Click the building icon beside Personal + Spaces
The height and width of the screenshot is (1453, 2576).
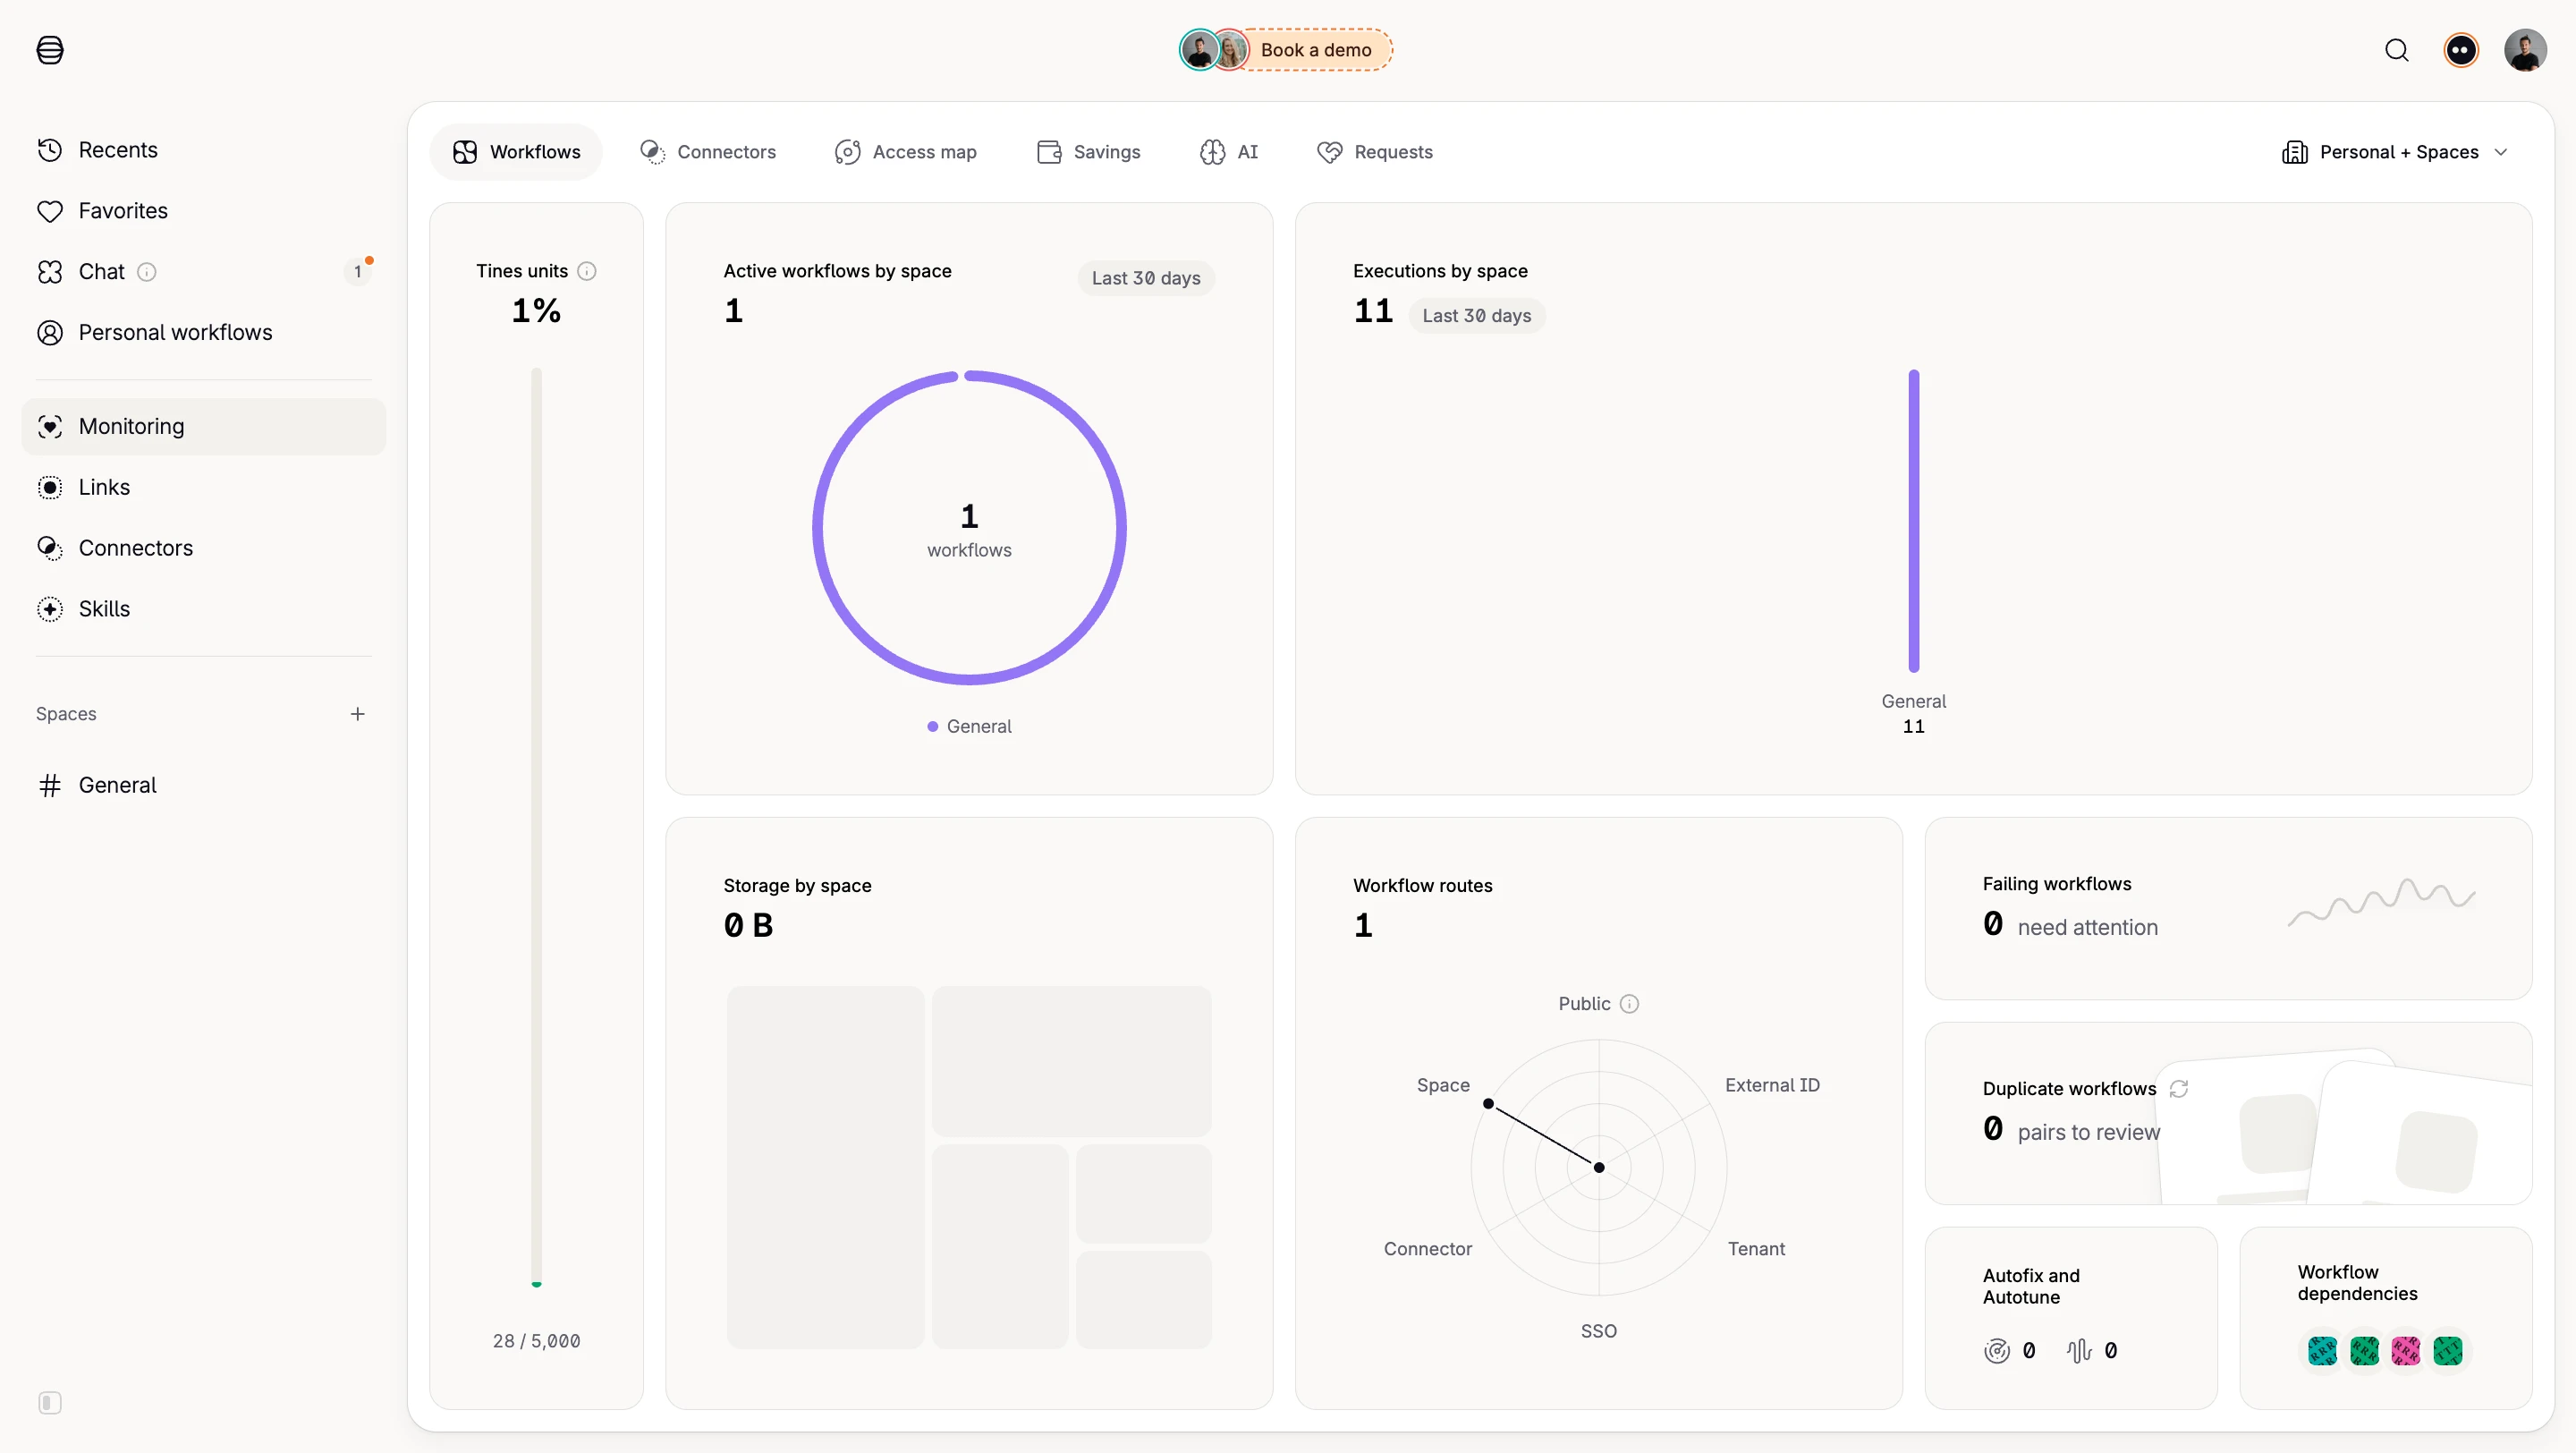click(x=2295, y=152)
